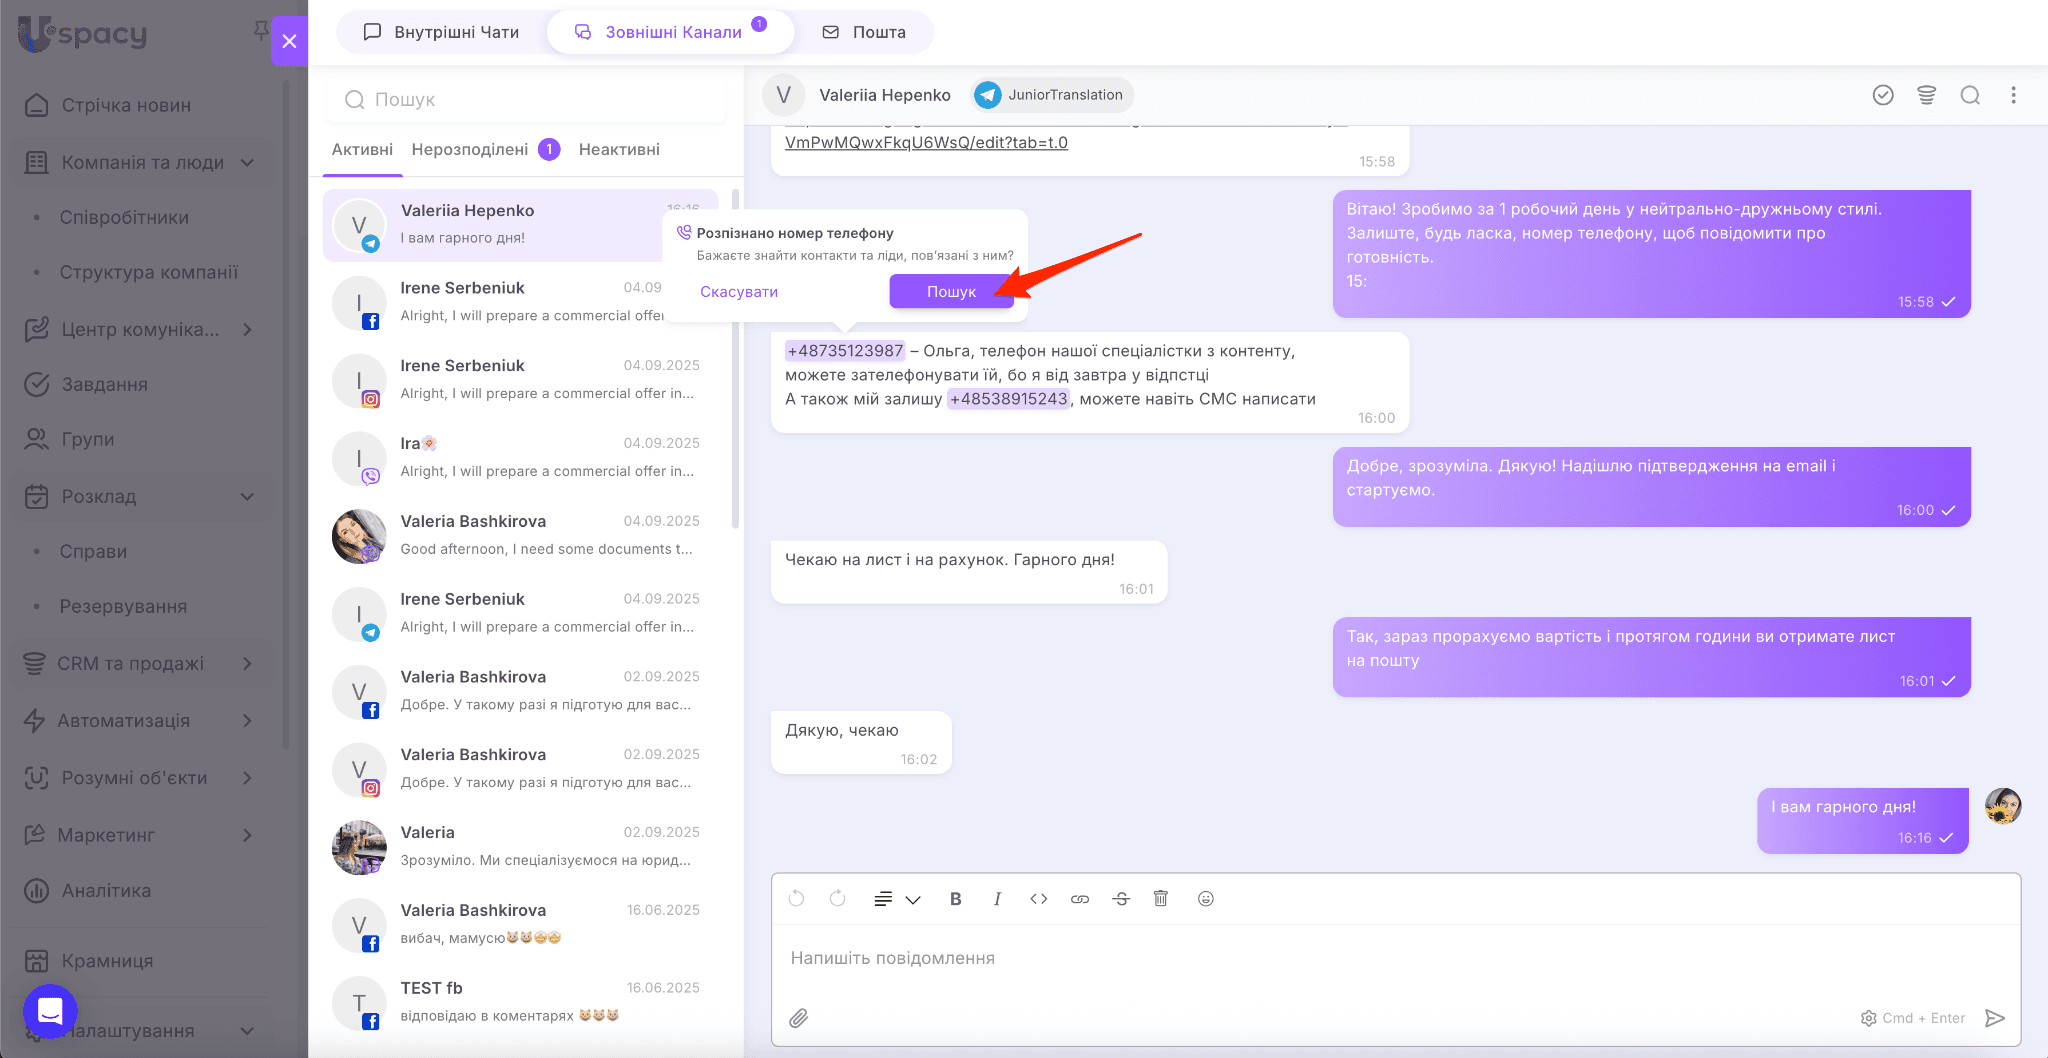Click the search icon in chat header
Screen dimensions: 2048x1058
click(1970, 95)
